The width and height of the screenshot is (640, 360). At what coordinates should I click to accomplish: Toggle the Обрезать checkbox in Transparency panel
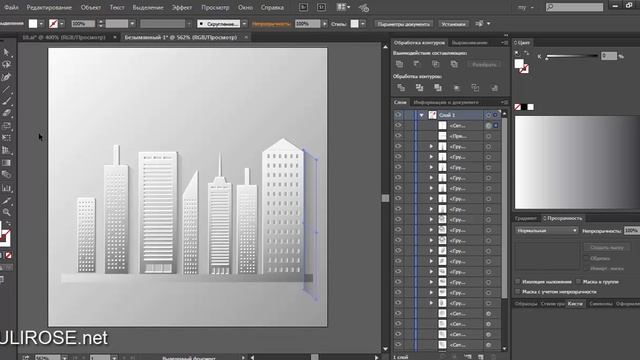tap(587, 258)
